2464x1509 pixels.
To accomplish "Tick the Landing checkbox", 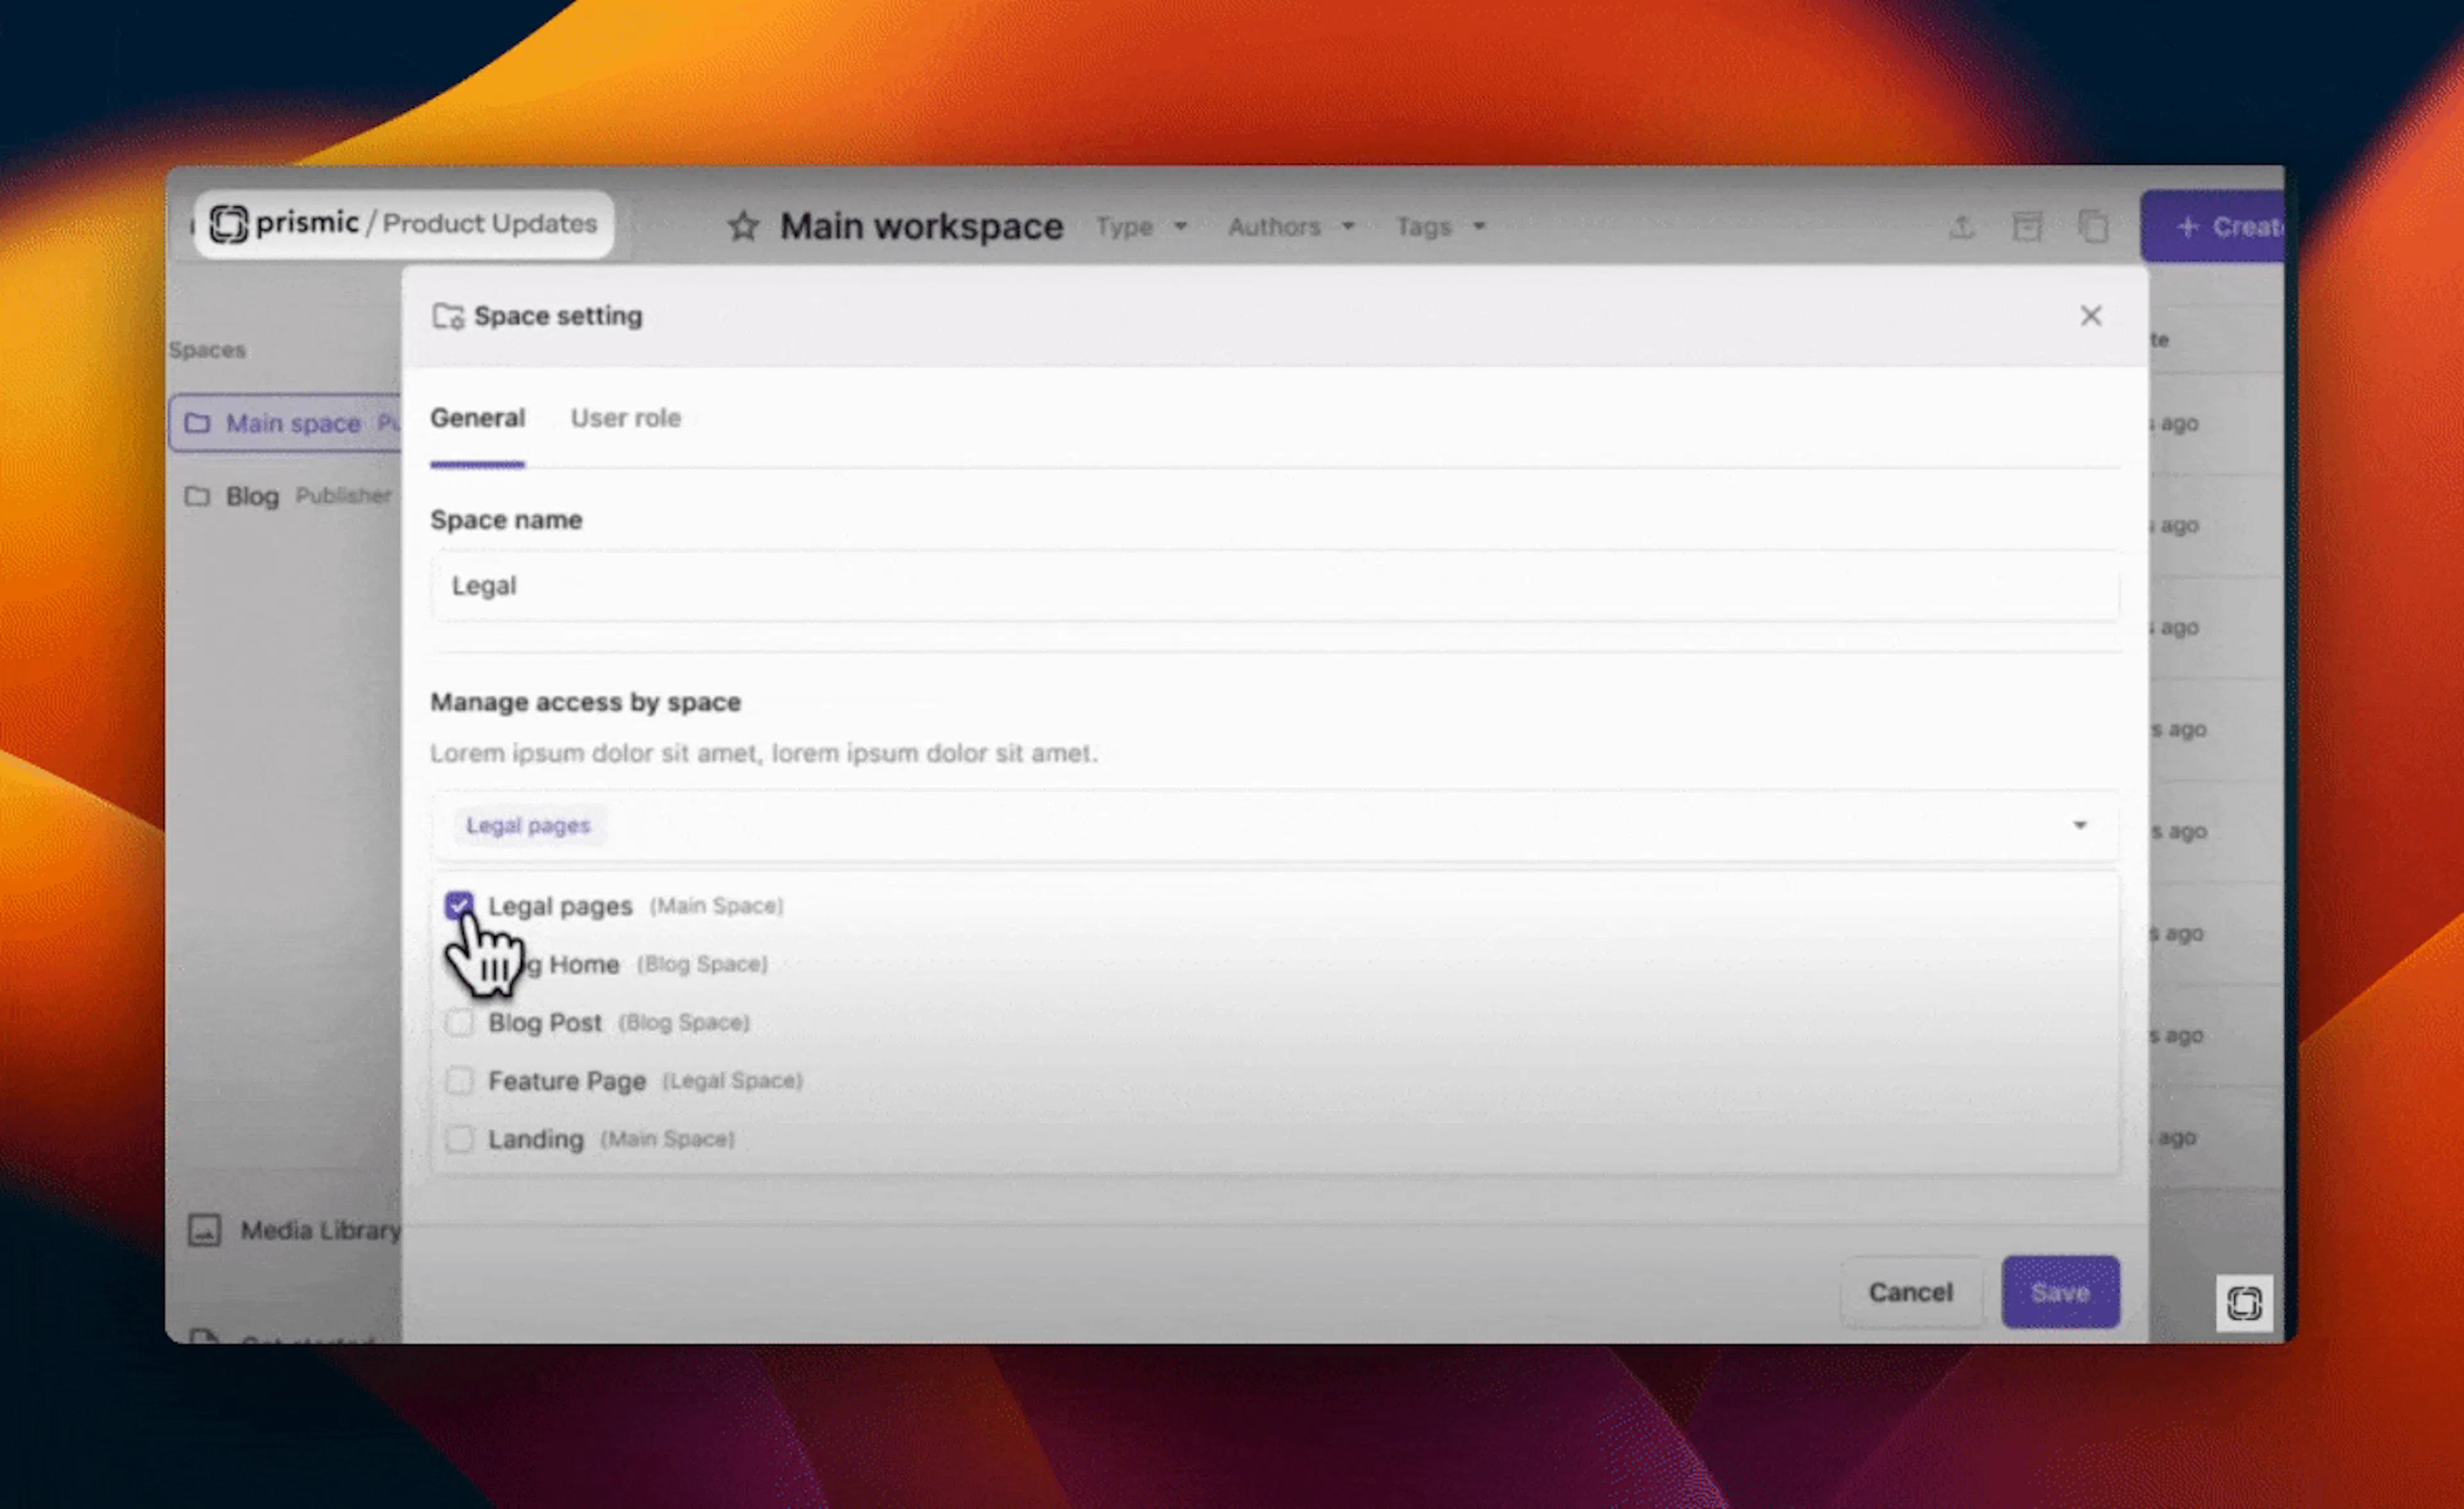I will pyautogui.click(x=459, y=1139).
